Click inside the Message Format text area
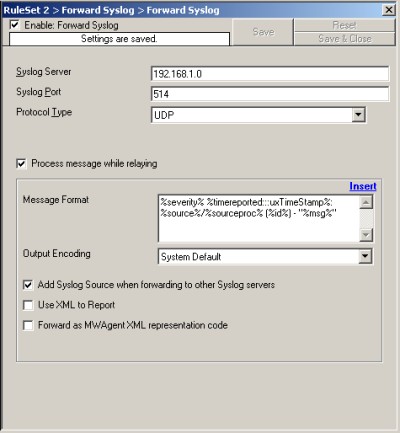Image resolution: width=400 pixels, height=433 pixels. click(x=259, y=219)
